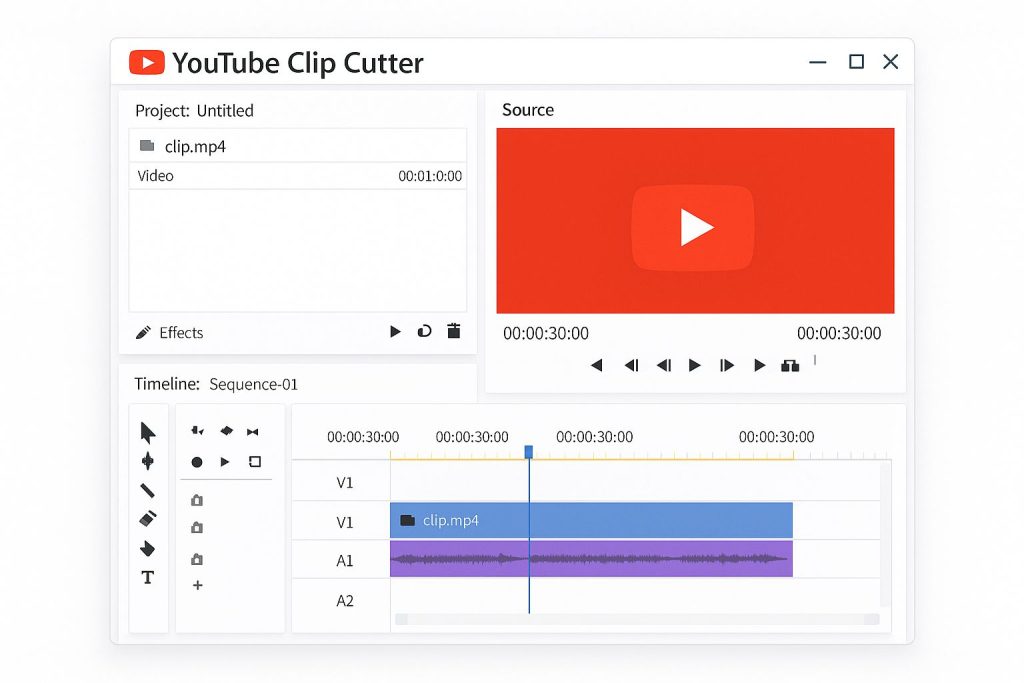
Task: Pick the diagonal line Razor tool
Action: point(148,490)
